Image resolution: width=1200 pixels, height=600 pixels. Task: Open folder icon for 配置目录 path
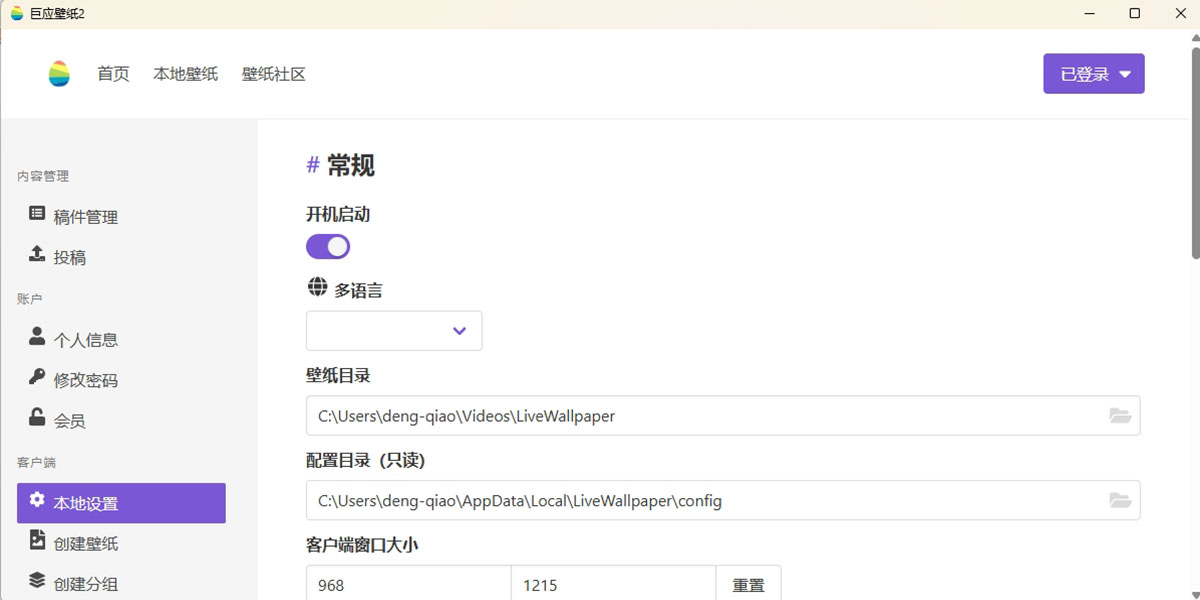[1120, 501]
